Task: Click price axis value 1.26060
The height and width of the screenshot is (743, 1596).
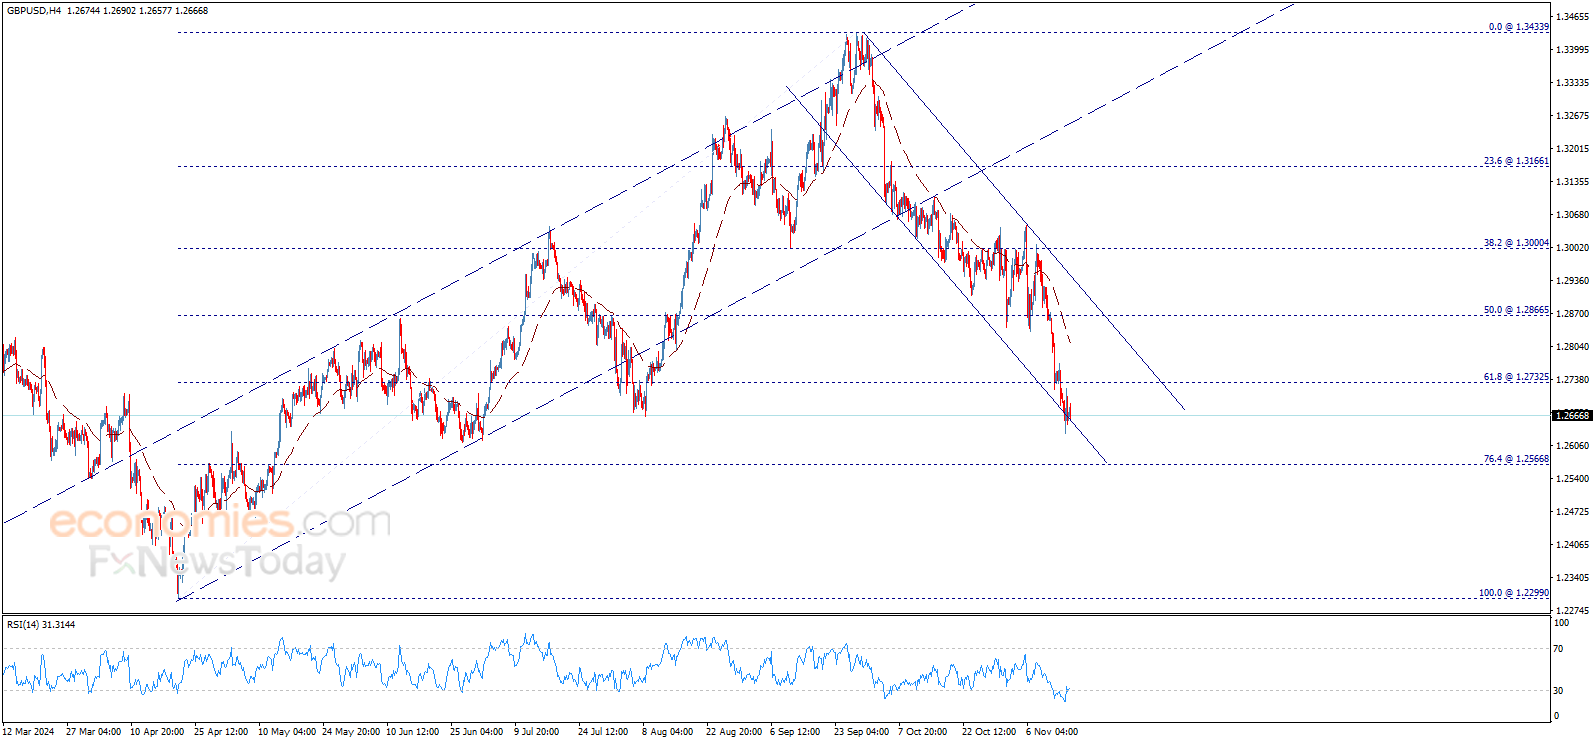Action: [x=1573, y=446]
